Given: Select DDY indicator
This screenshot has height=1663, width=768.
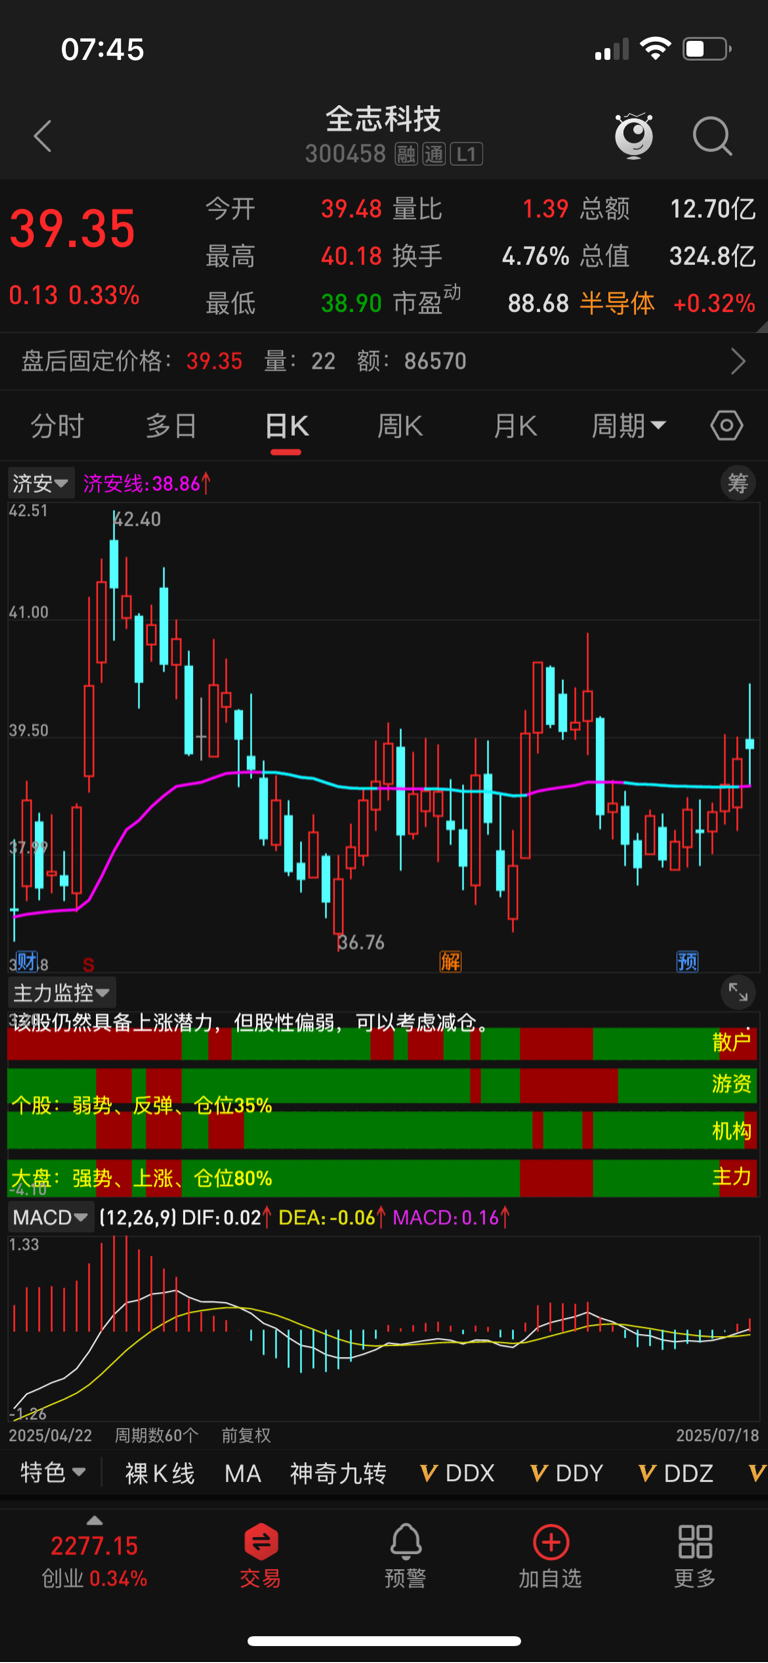Looking at the screenshot, I should point(567,1473).
